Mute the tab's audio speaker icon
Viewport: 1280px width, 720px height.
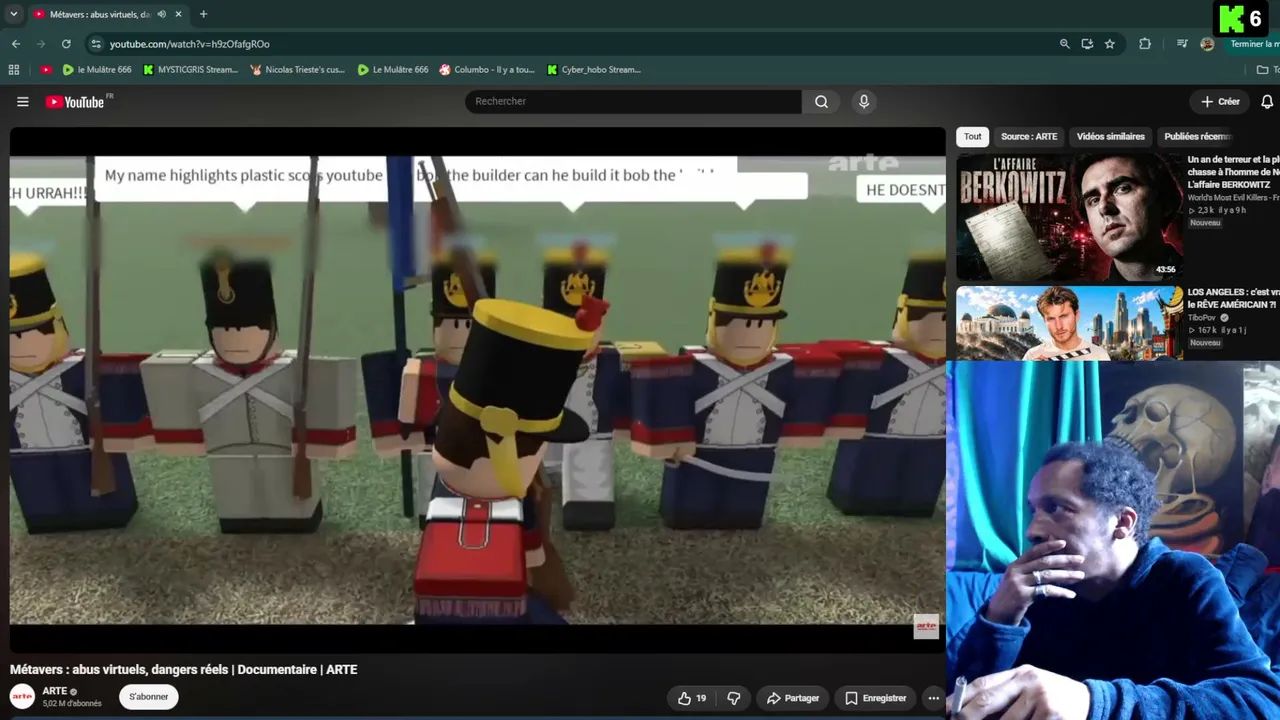click(162, 14)
